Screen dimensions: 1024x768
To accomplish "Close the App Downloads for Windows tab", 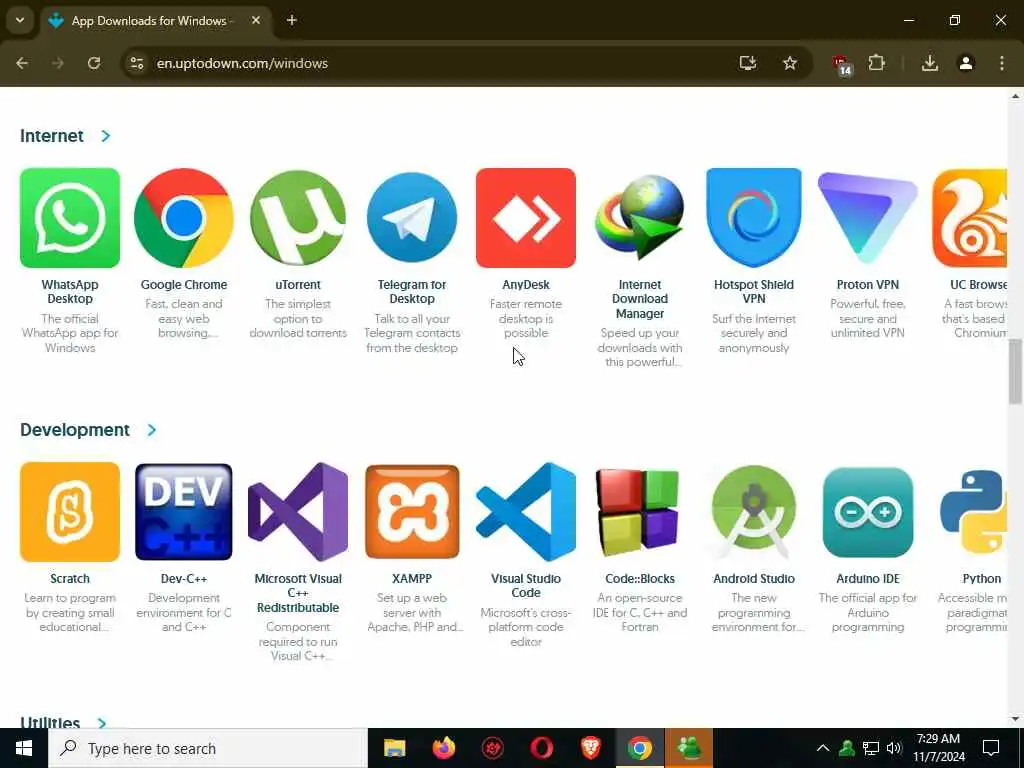I will [x=256, y=20].
